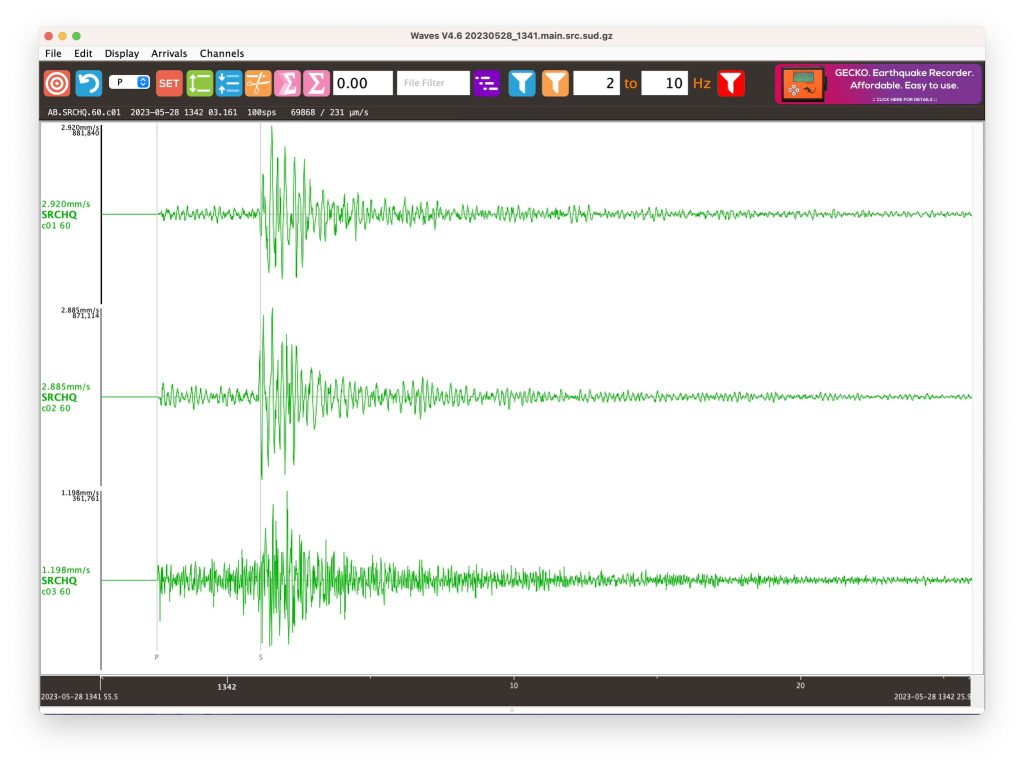1024x766 pixels.
Task: Open the Arrivals menu
Action: pos(169,53)
